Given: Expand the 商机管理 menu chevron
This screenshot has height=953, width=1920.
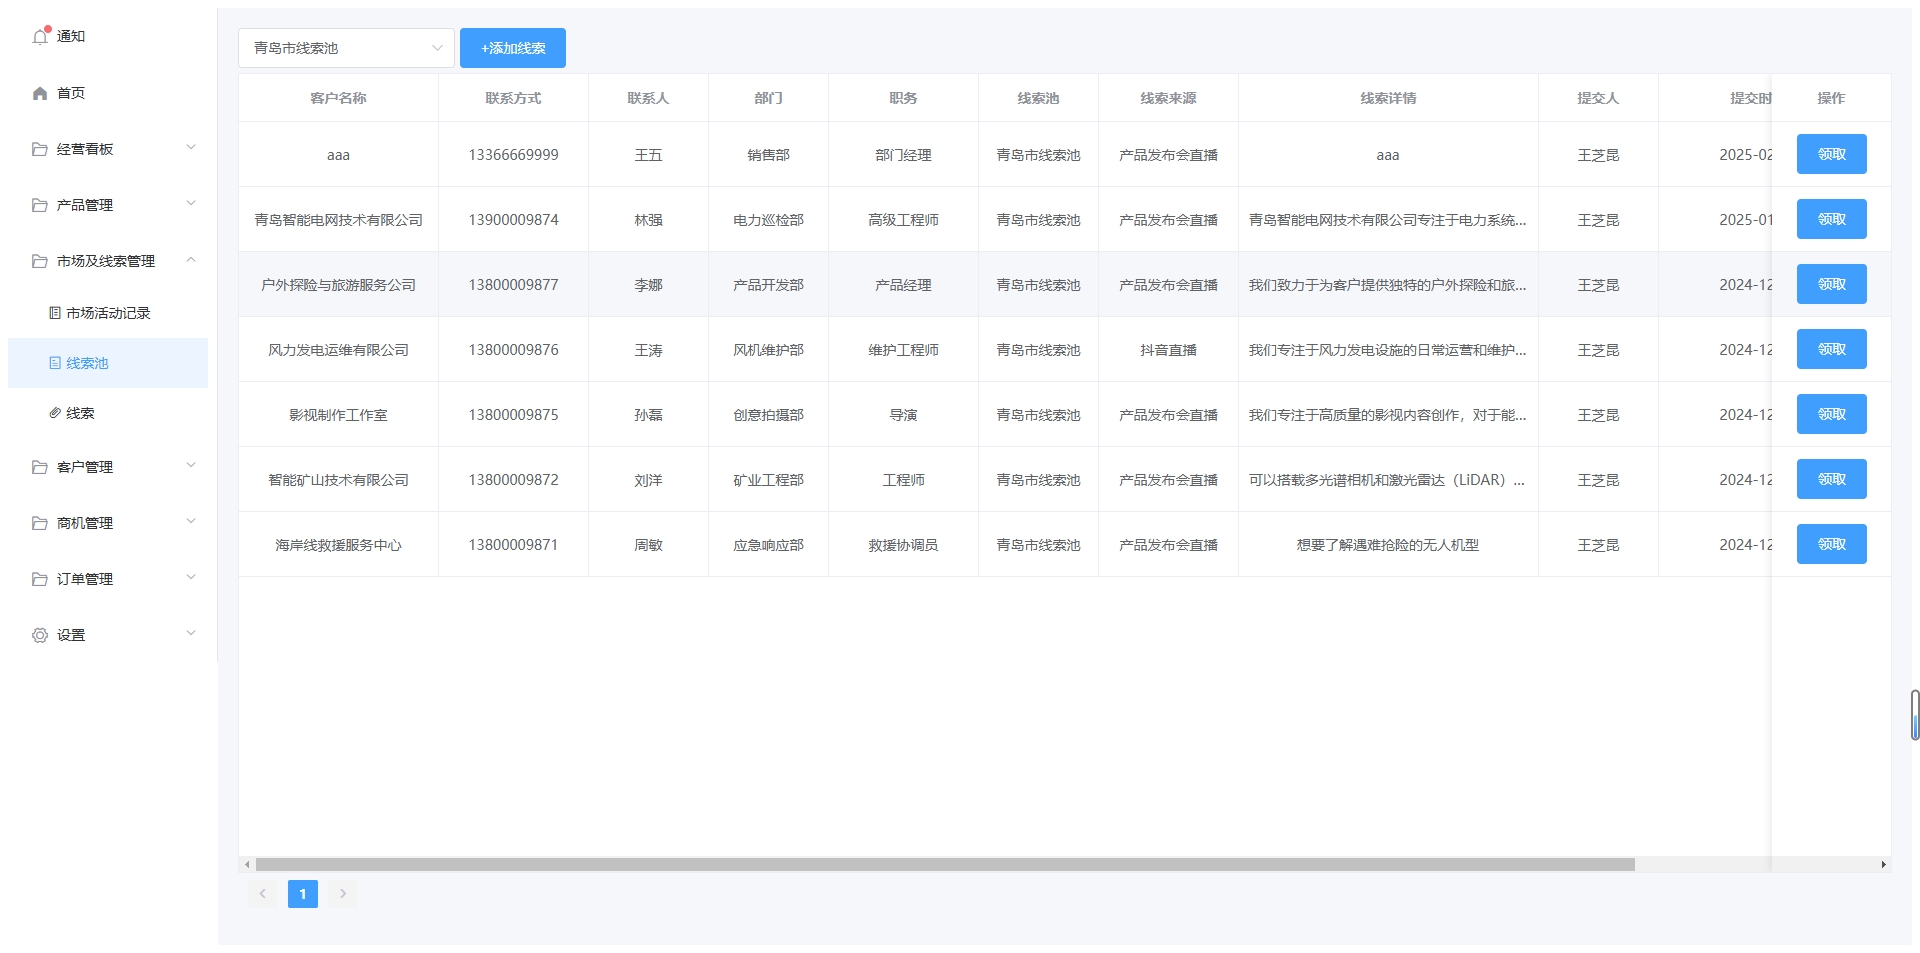Looking at the screenshot, I should click(x=191, y=522).
